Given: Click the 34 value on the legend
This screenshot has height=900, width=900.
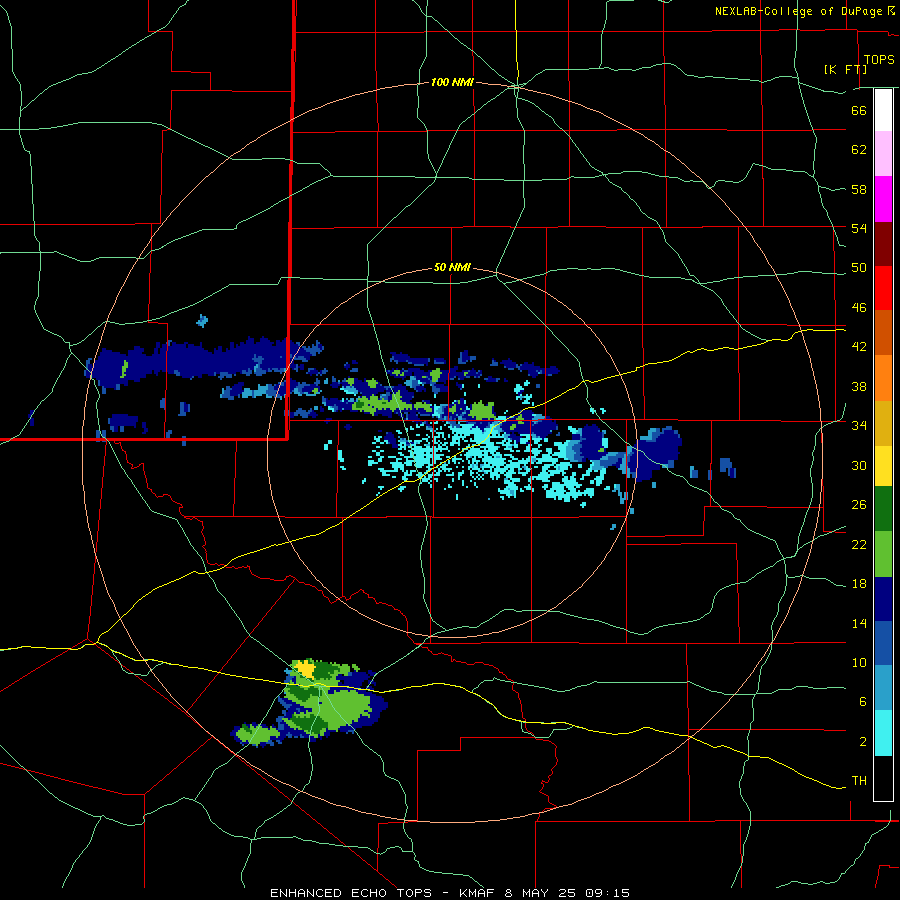Looking at the screenshot, I should tap(859, 426).
